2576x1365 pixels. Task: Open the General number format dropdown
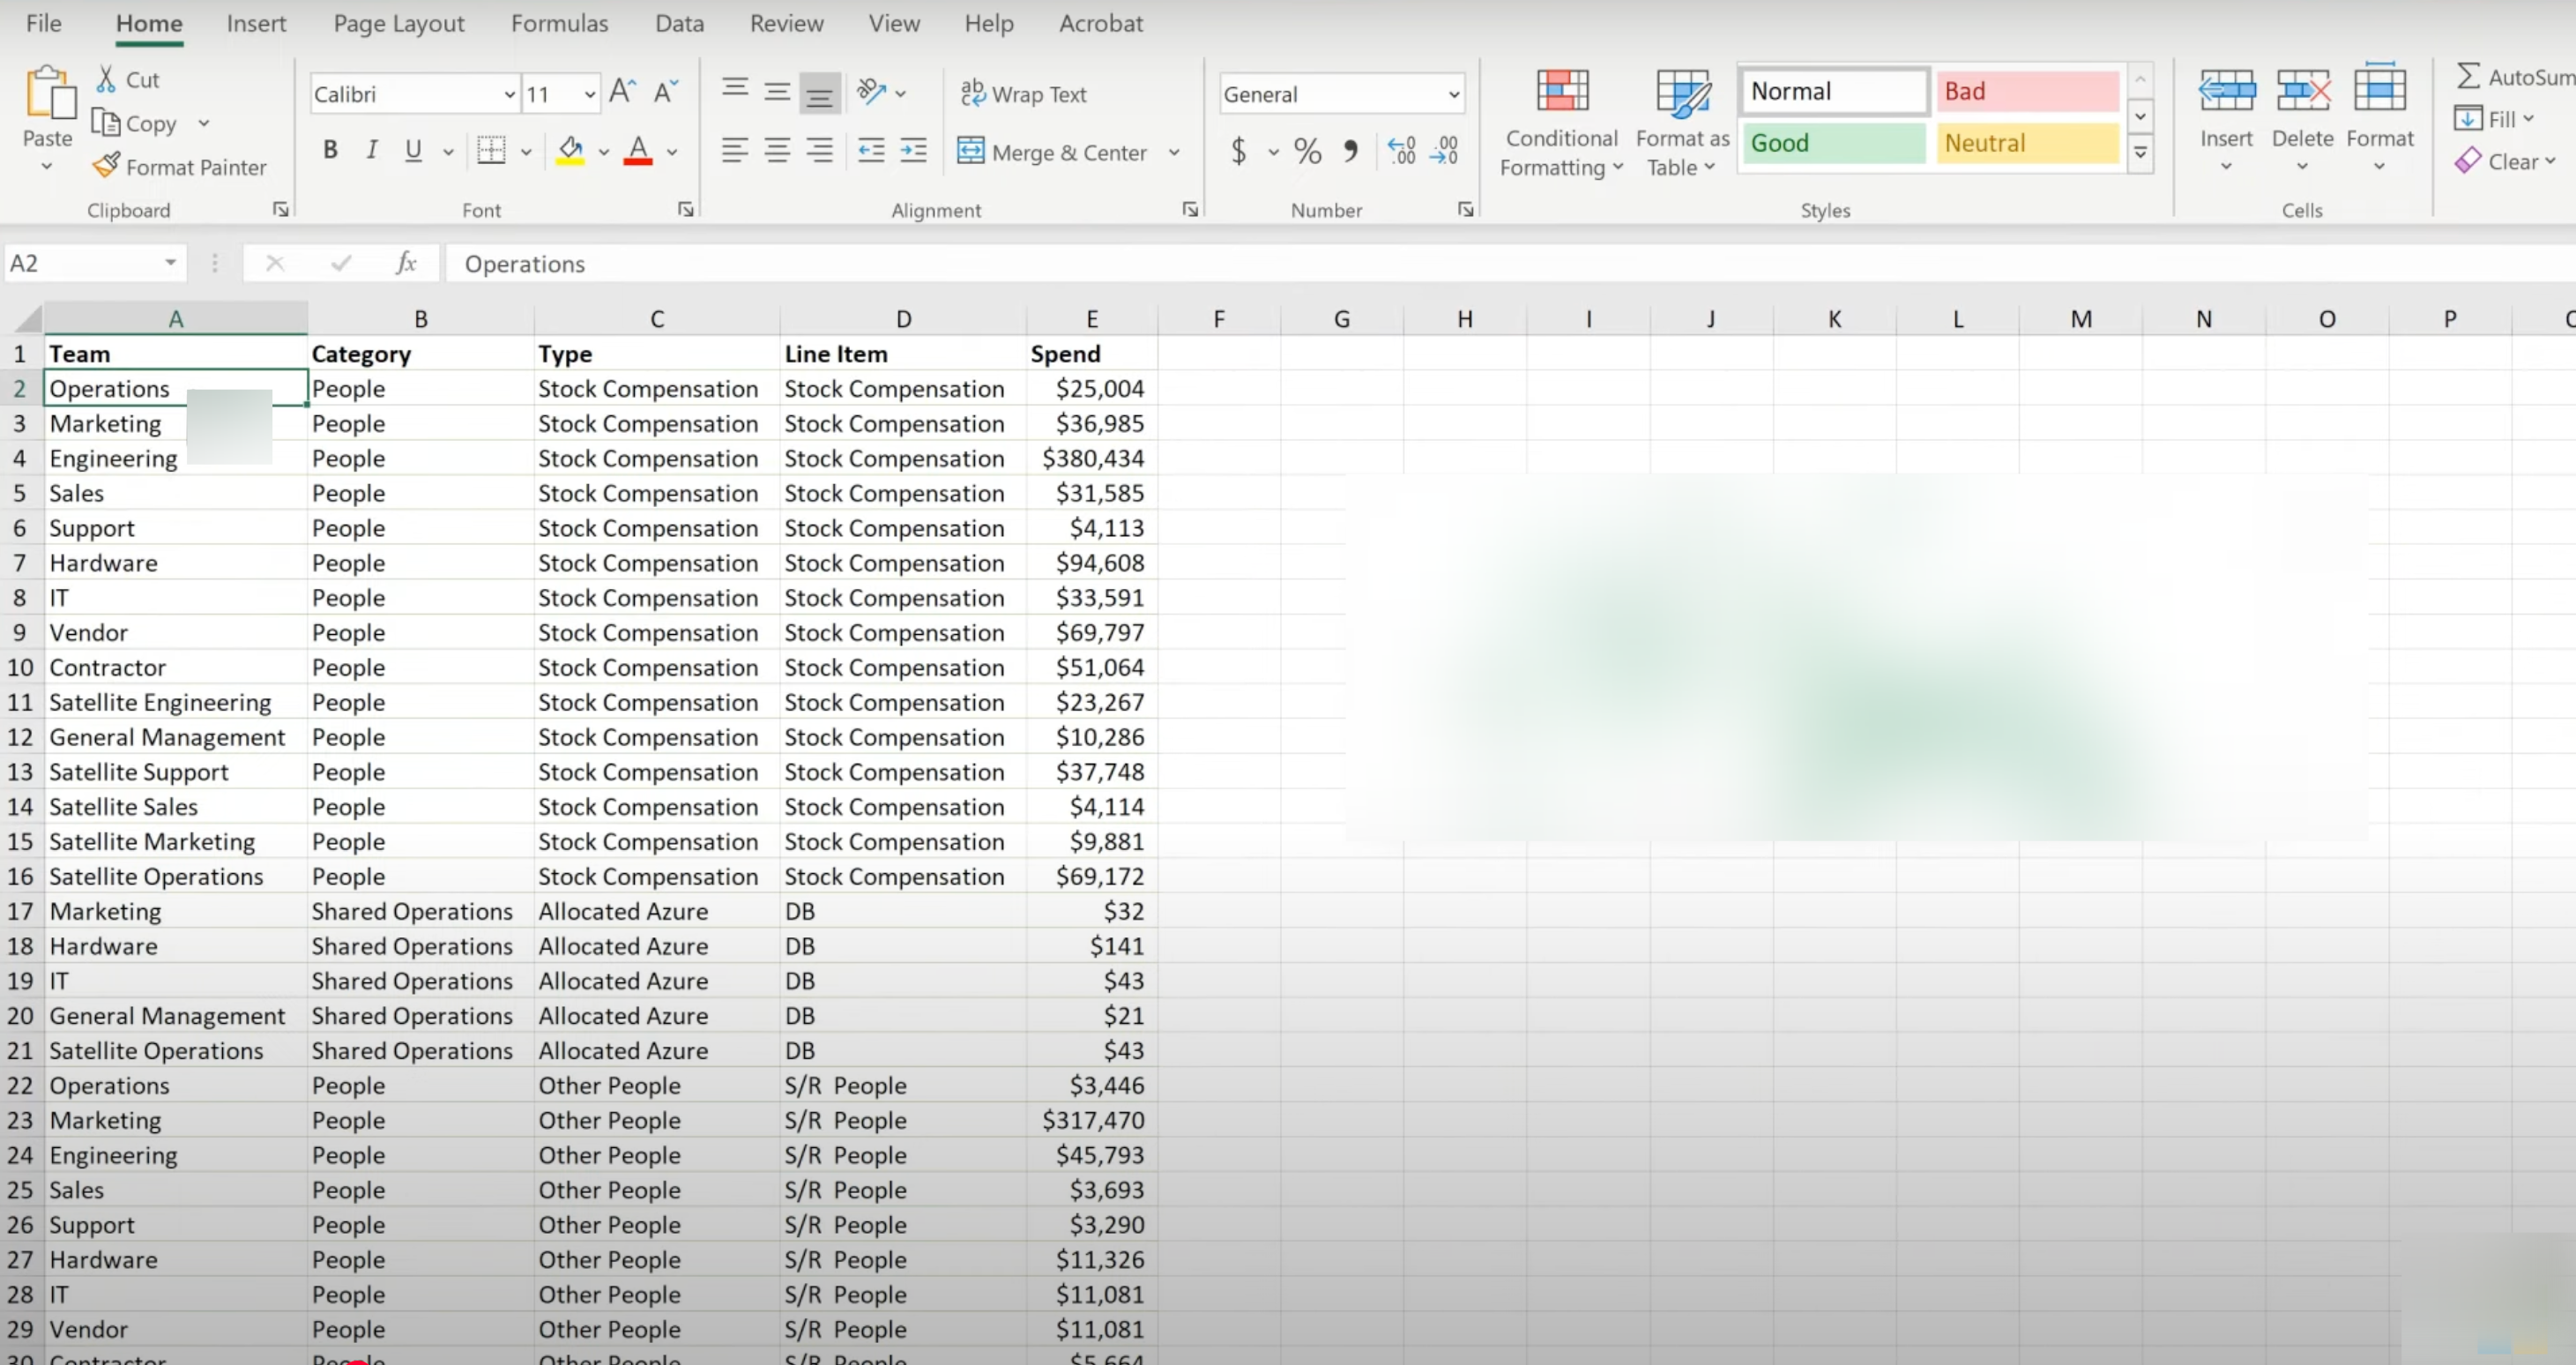pyautogui.click(x=1453, y=94)
